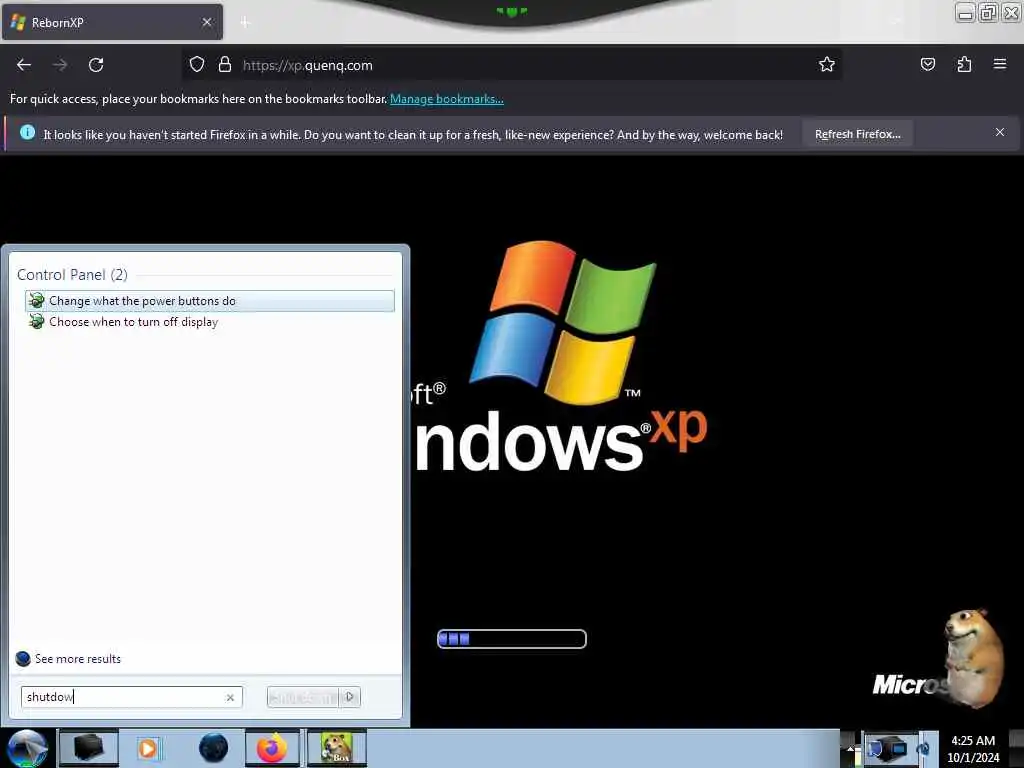Viewport: 1024px width, 768px height.
Task: Open tracking protection shield icon
Action: (197, 64)
